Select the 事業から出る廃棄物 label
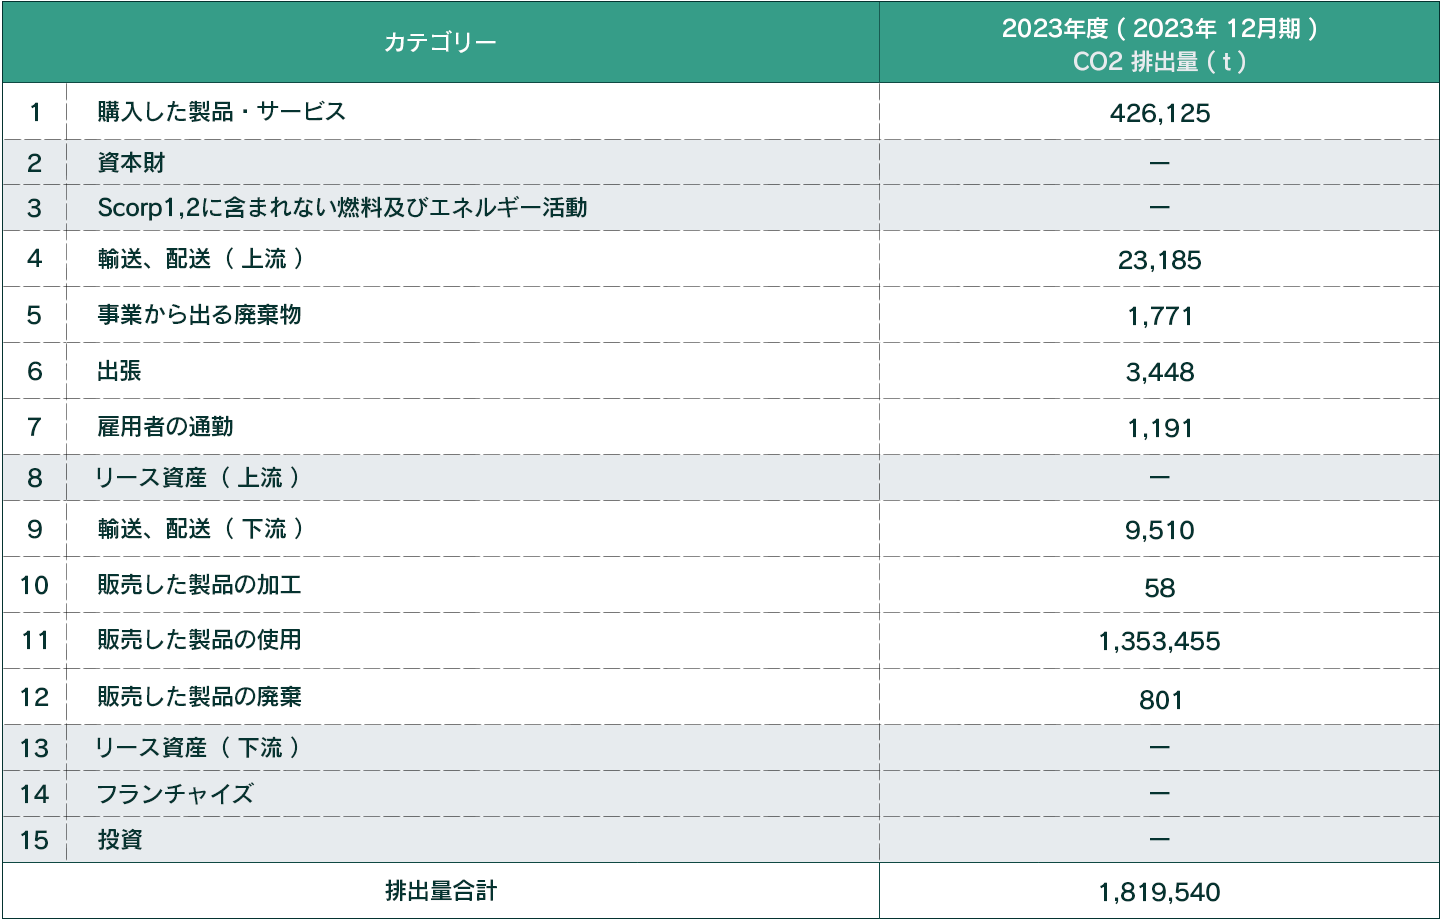1441x920 pixels. (x=199, y=314)
